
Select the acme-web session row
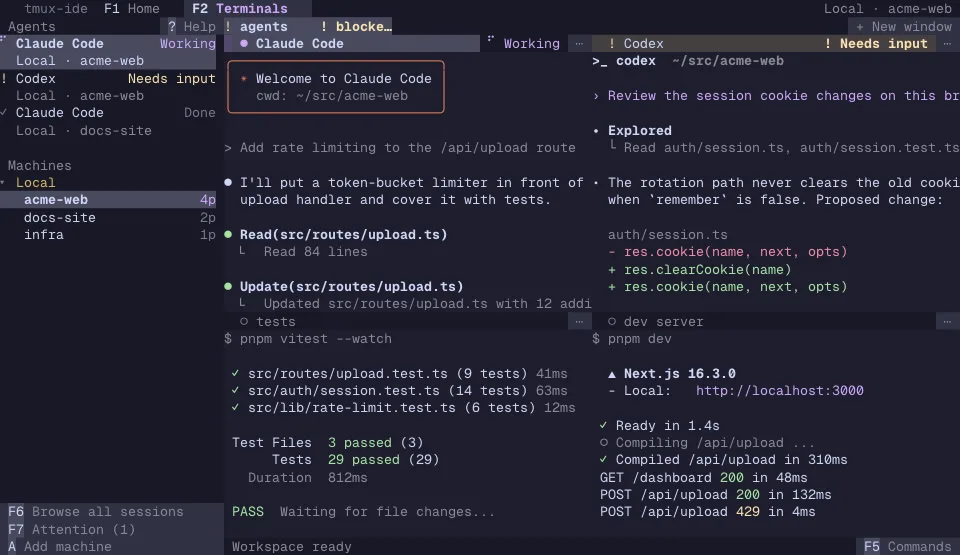108,200
